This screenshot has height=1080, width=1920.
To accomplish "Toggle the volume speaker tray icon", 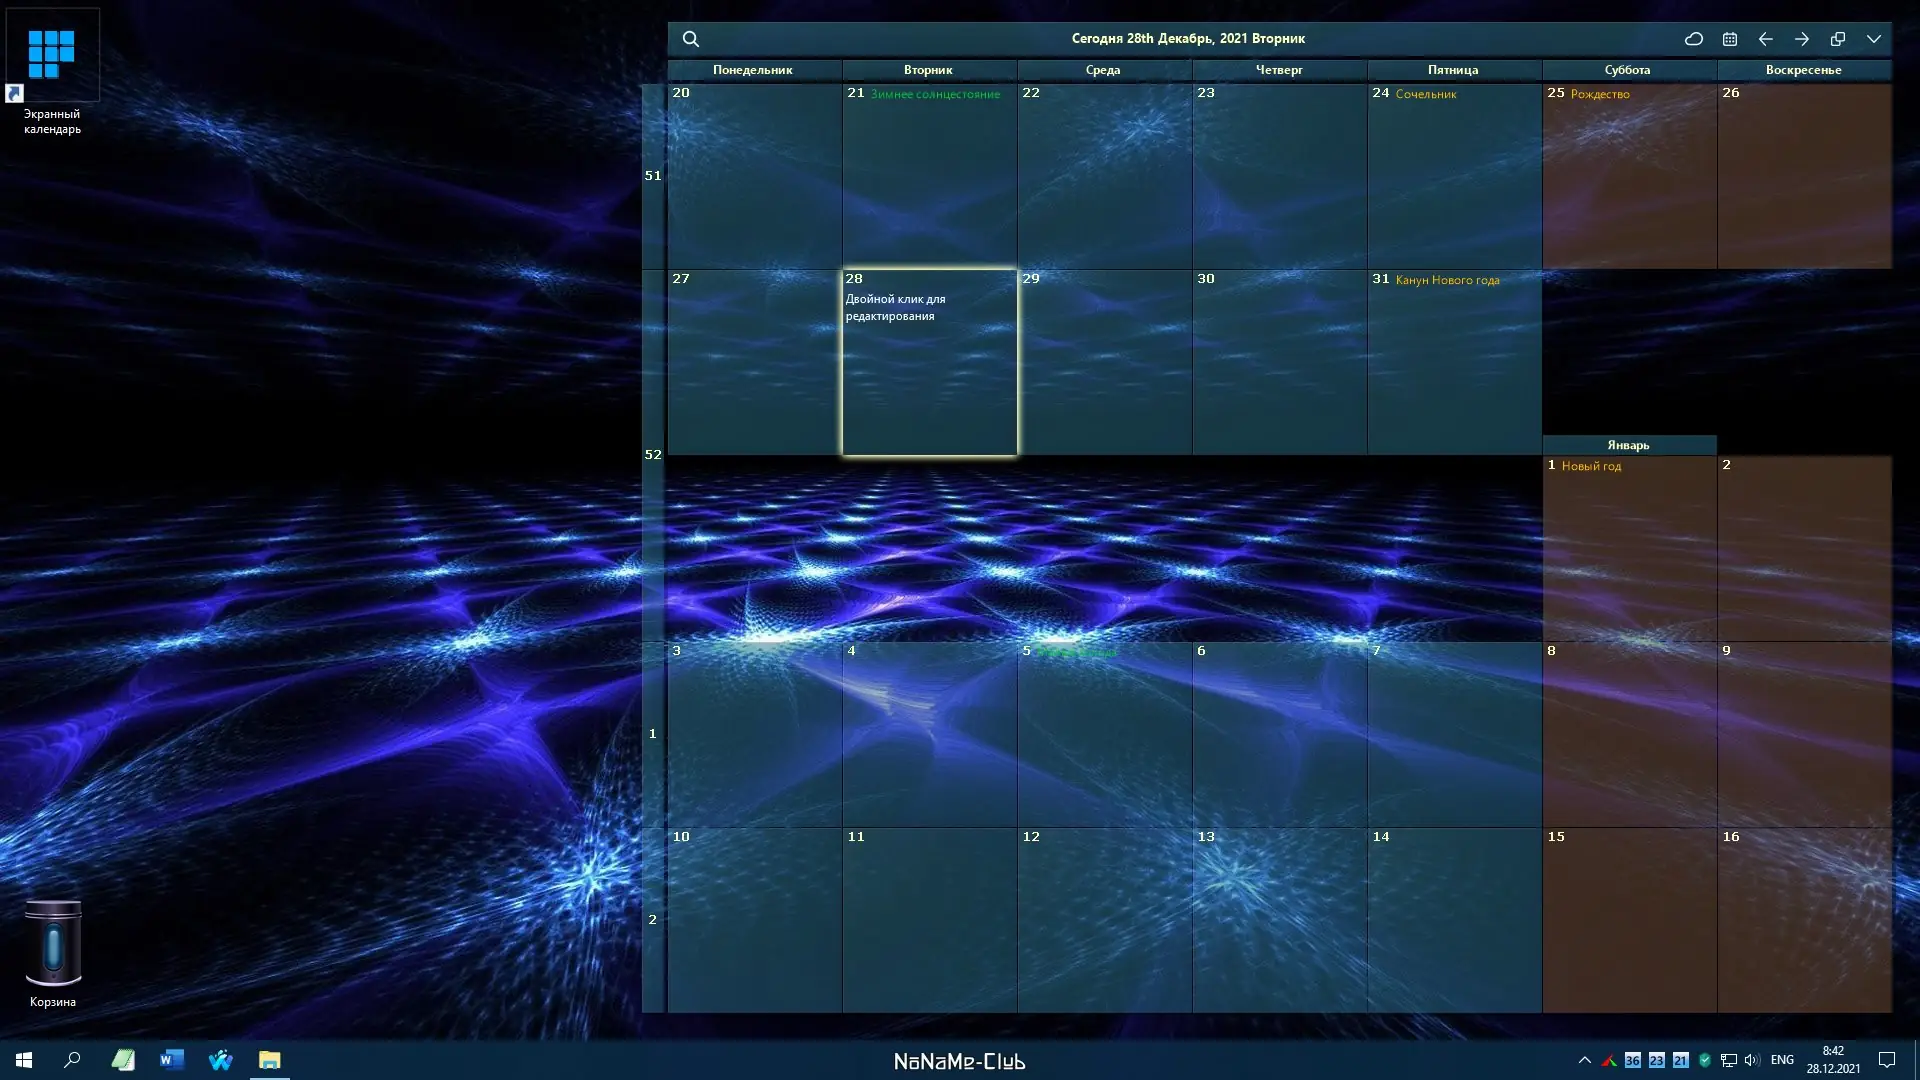I will point(1751,1060).
